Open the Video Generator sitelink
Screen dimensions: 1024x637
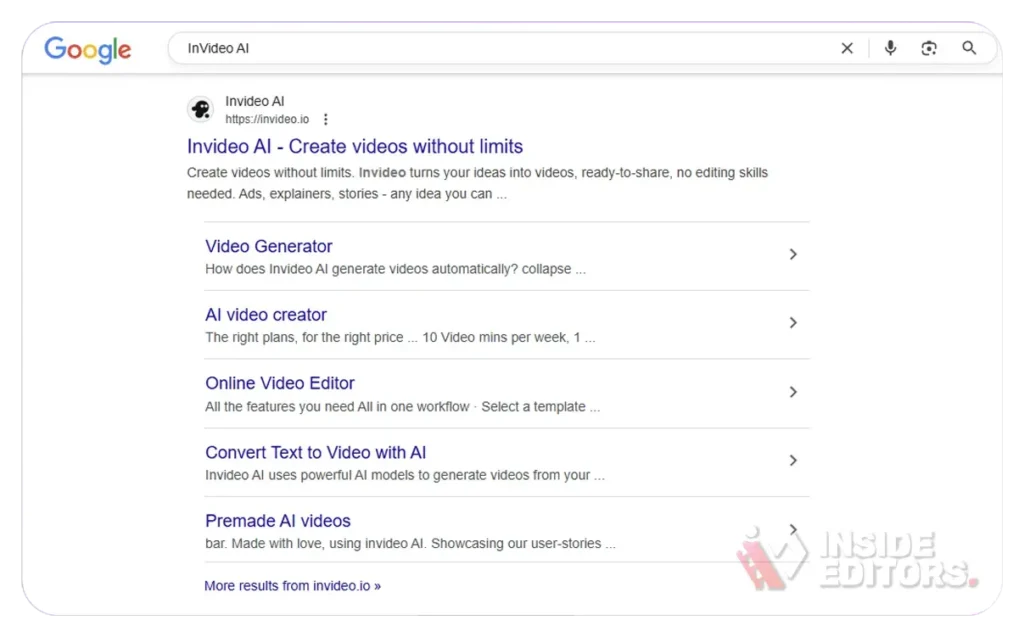click(268, 246)
